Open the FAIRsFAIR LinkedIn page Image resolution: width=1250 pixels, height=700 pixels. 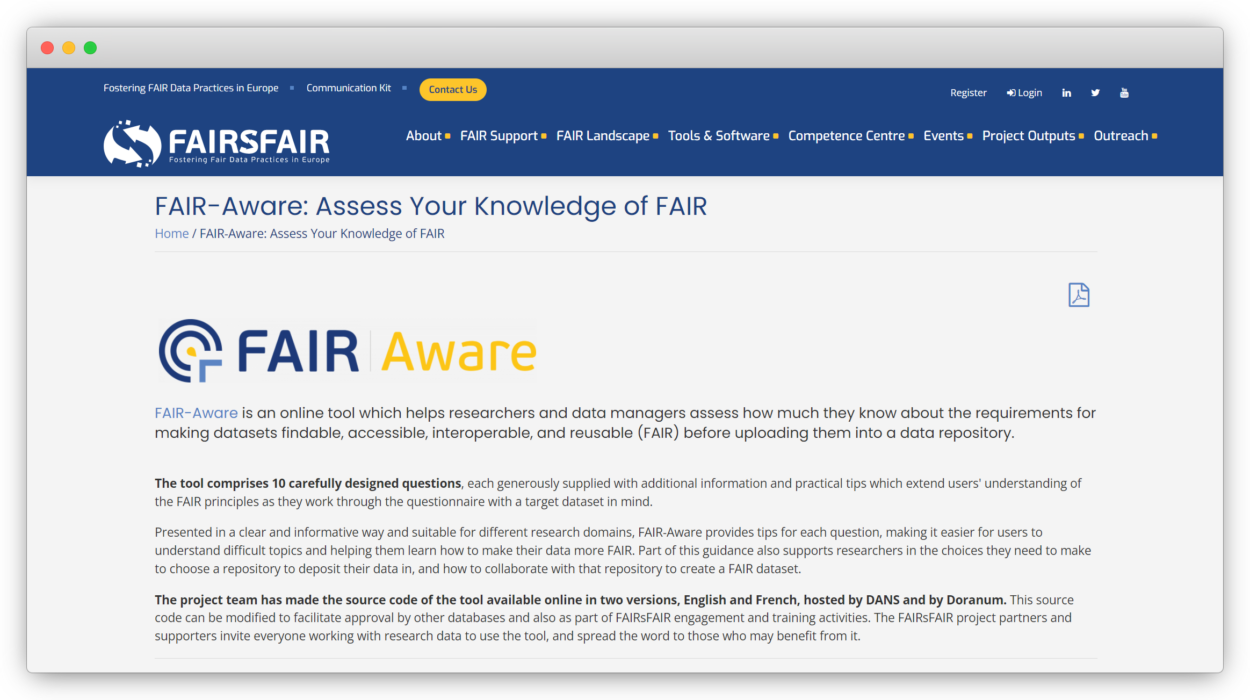coord(1066,92)
